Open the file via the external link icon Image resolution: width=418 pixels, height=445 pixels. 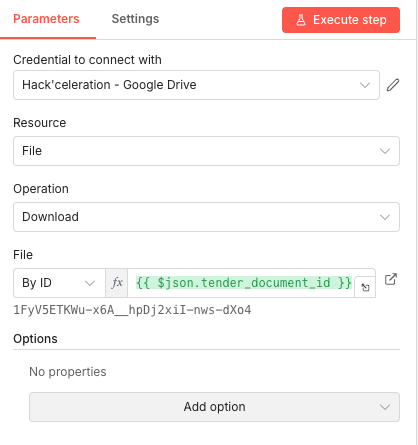(x=391, y=279)
